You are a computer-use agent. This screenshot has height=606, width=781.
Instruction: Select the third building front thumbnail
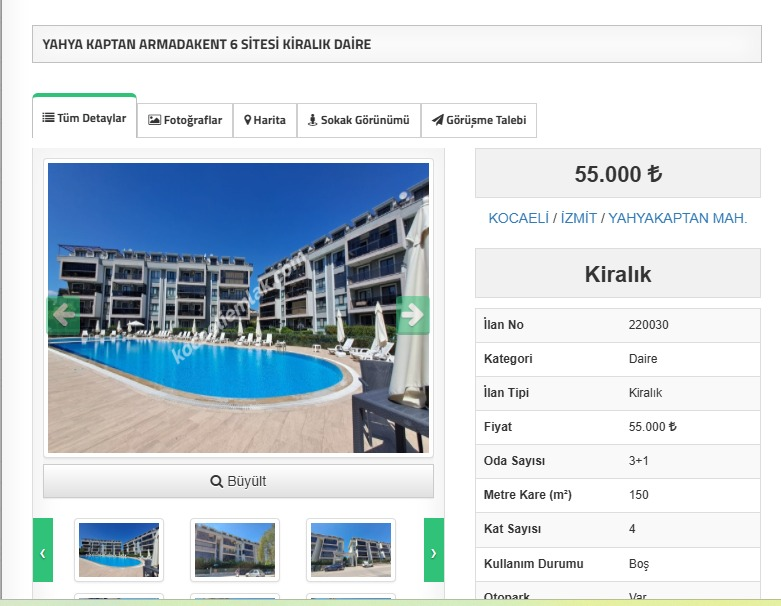coord(351,550)
